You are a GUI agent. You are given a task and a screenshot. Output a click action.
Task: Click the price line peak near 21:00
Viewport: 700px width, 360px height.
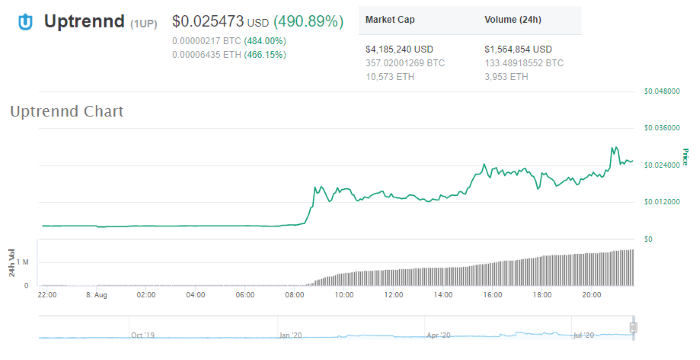[x=614, y=147]
